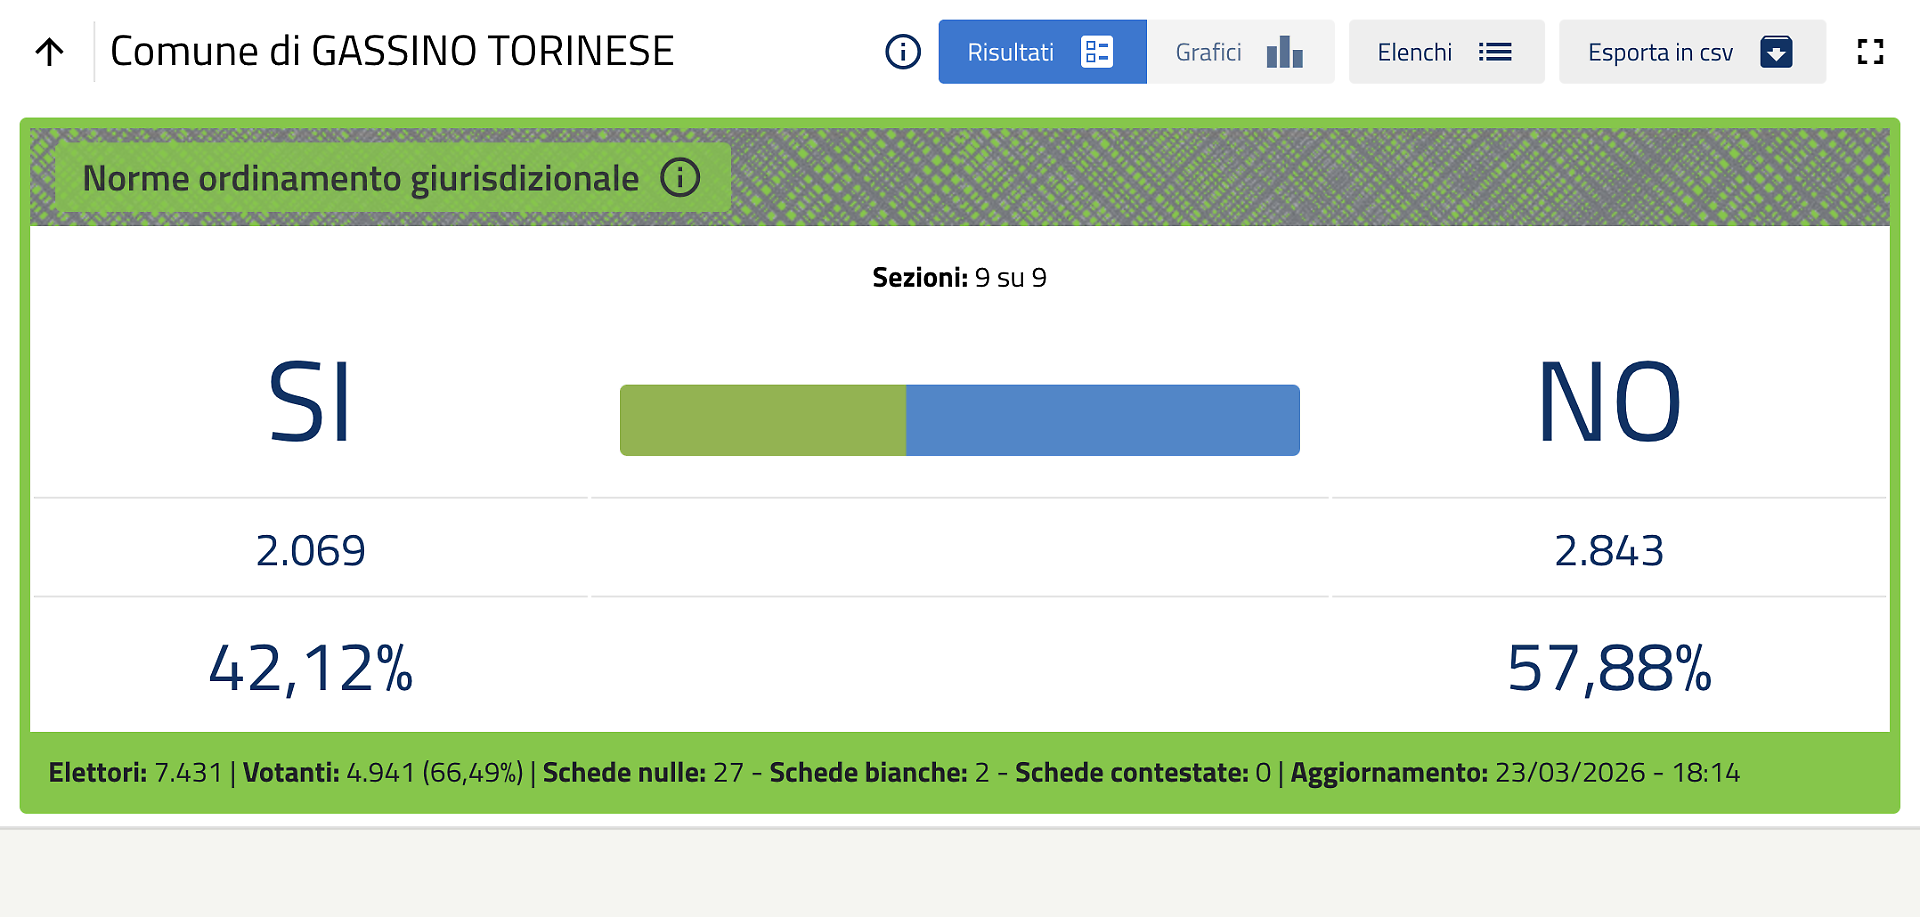
Task: Open the info icon beside the comune title
Action: click(902, 52)
